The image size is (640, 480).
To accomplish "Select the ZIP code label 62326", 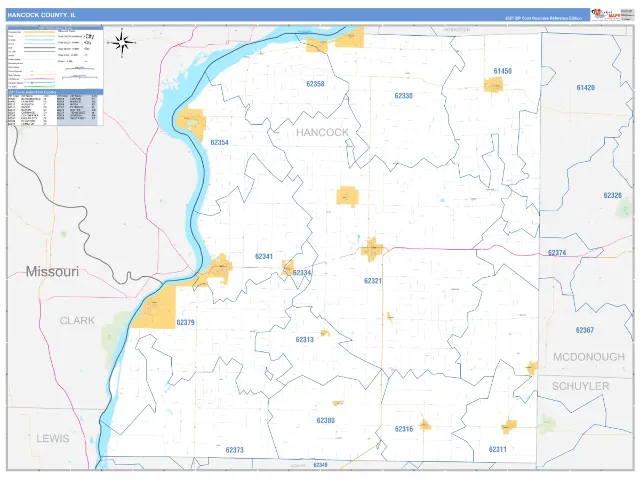I will click(x=613, y=196).
